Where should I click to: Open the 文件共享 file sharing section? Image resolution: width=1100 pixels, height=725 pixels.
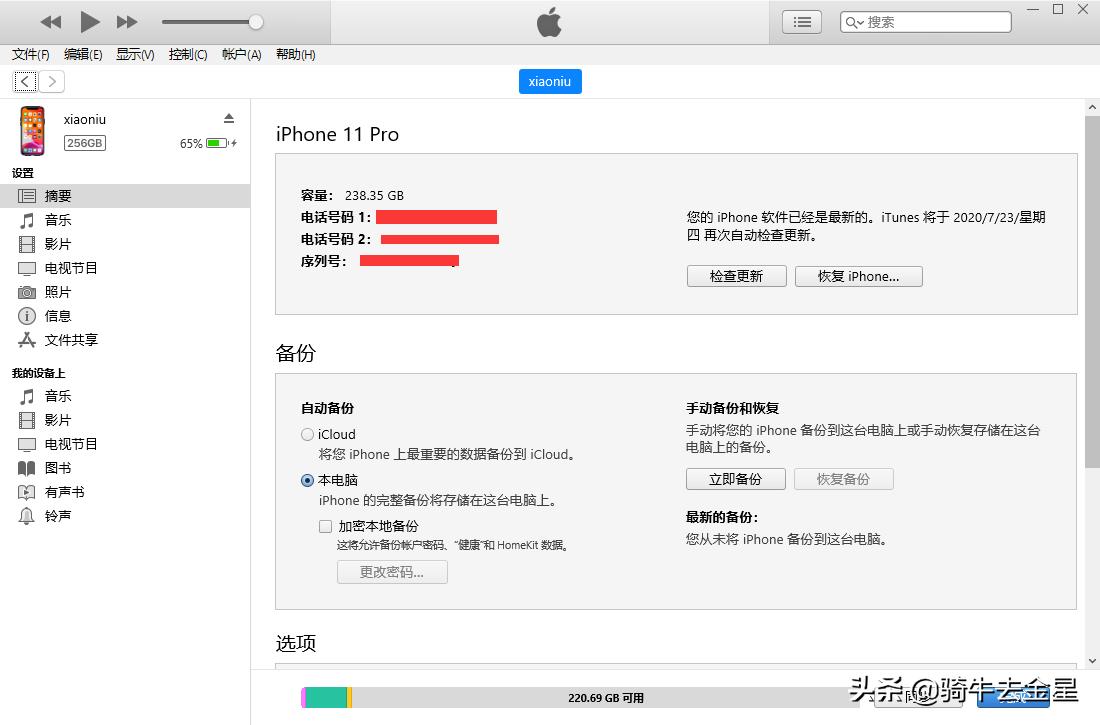71,339
